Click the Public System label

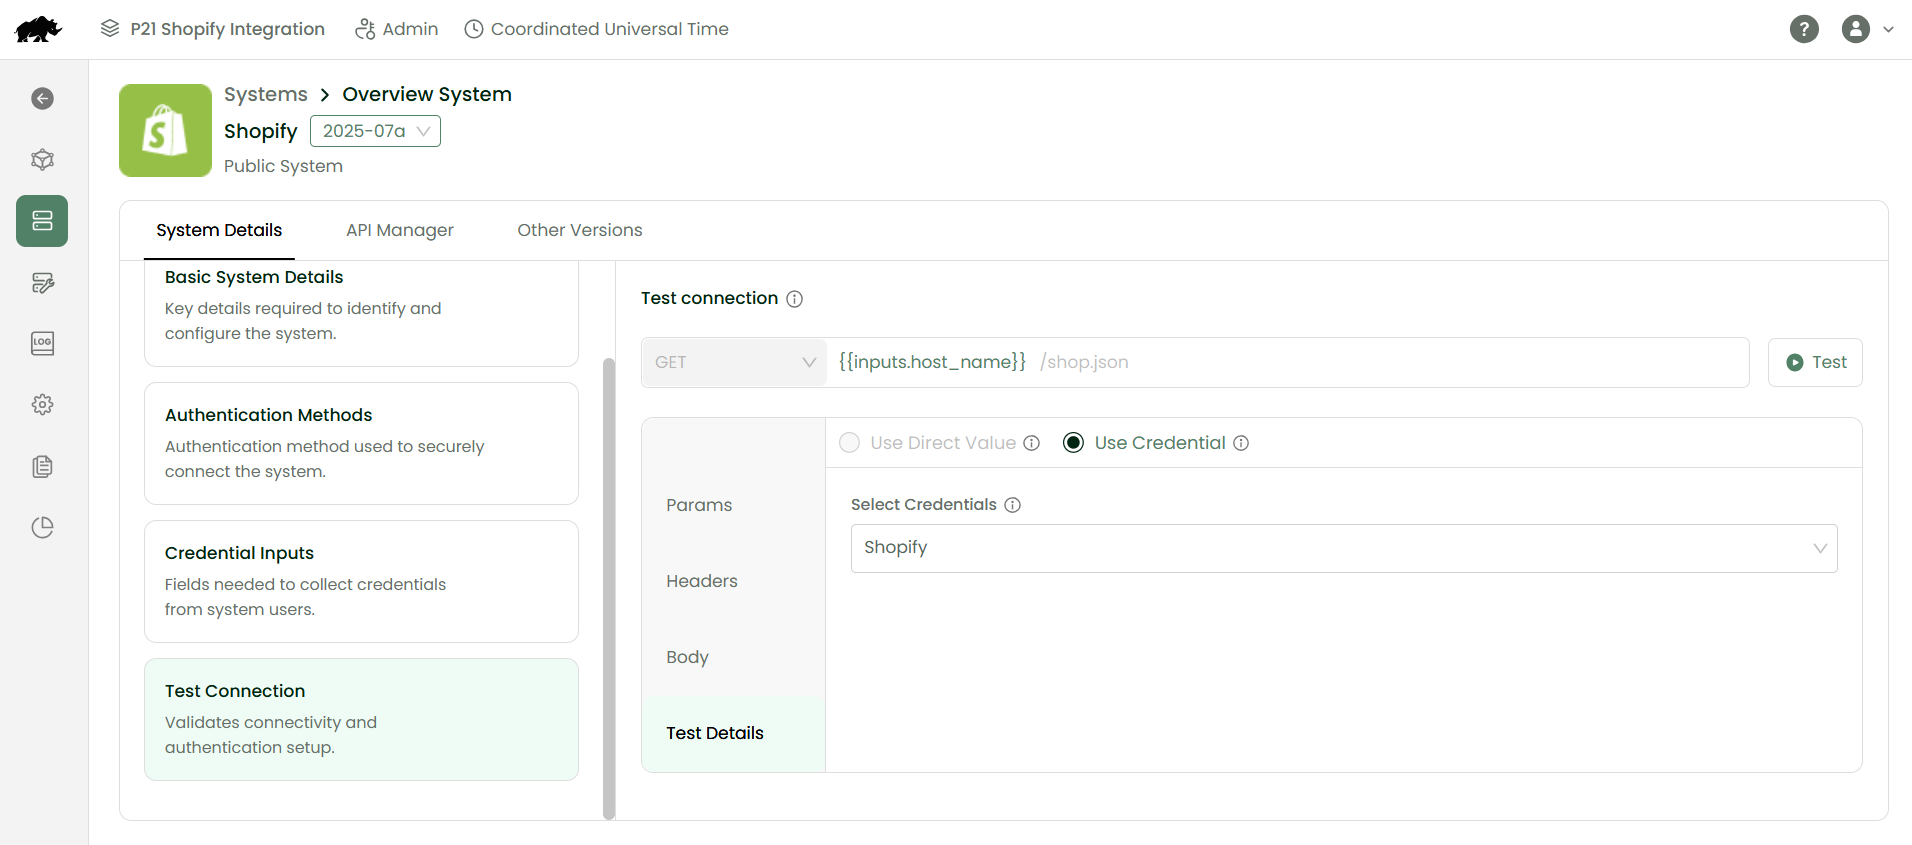[283, 166]
